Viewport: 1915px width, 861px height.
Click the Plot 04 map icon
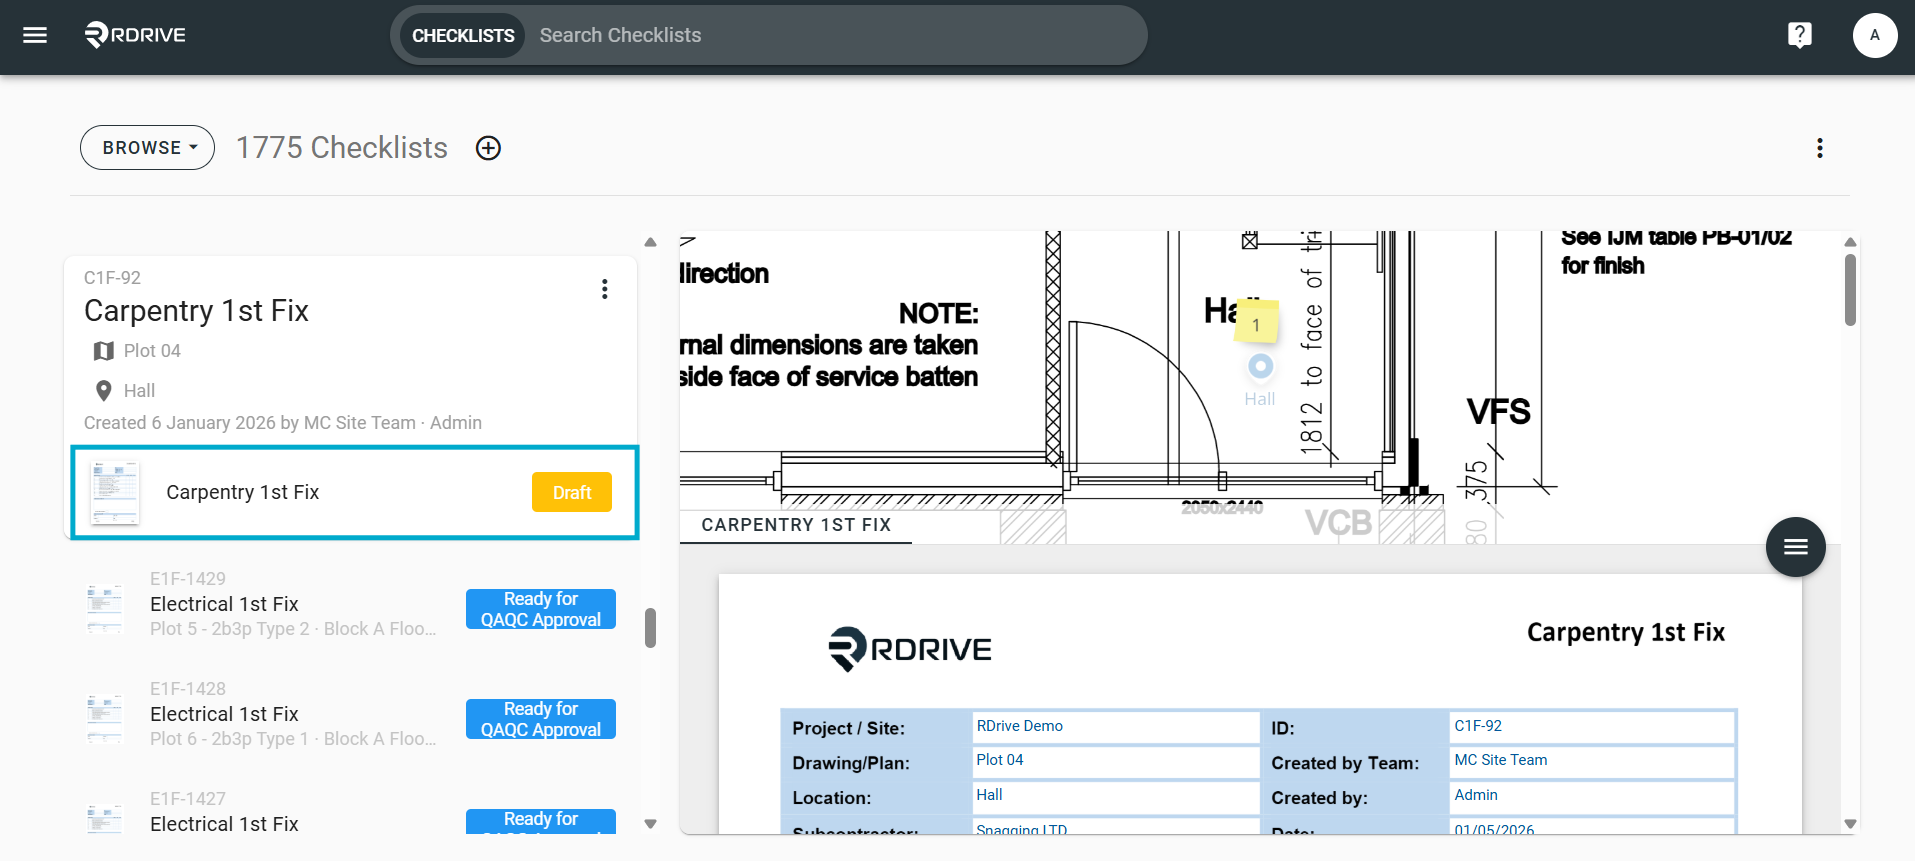[103, 351]
